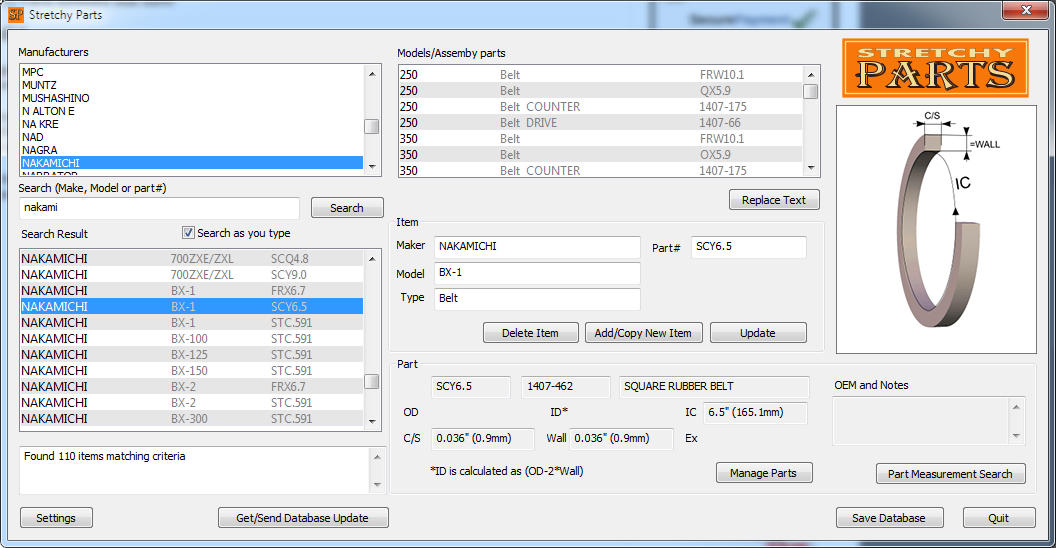The width and height of the screenshot is (1056, 548).
Task: Select manufacturer MUNTZ
Action: [x=192, y=85]
